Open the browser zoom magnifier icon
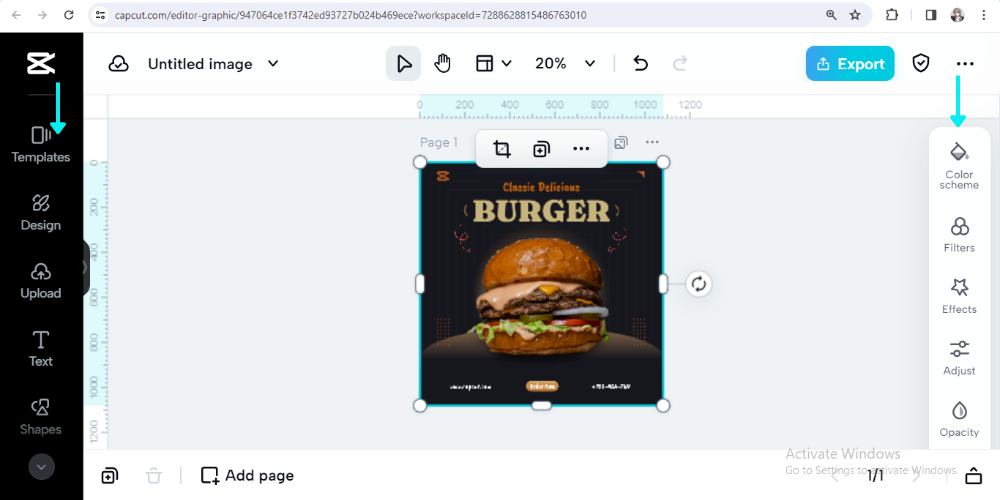The height and width of the screenshot is (500, 1000). [831, 15]
